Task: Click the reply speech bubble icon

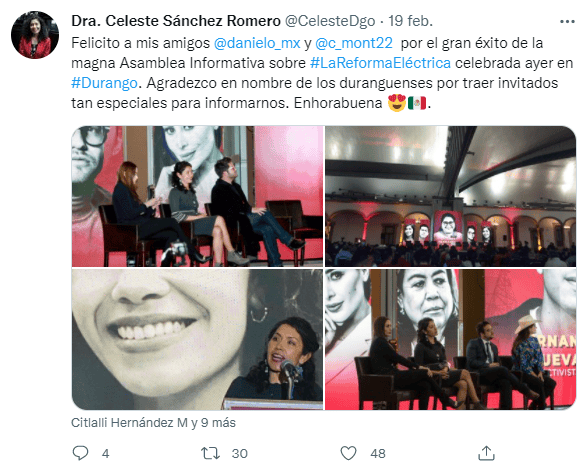Action: click(80, 453)
